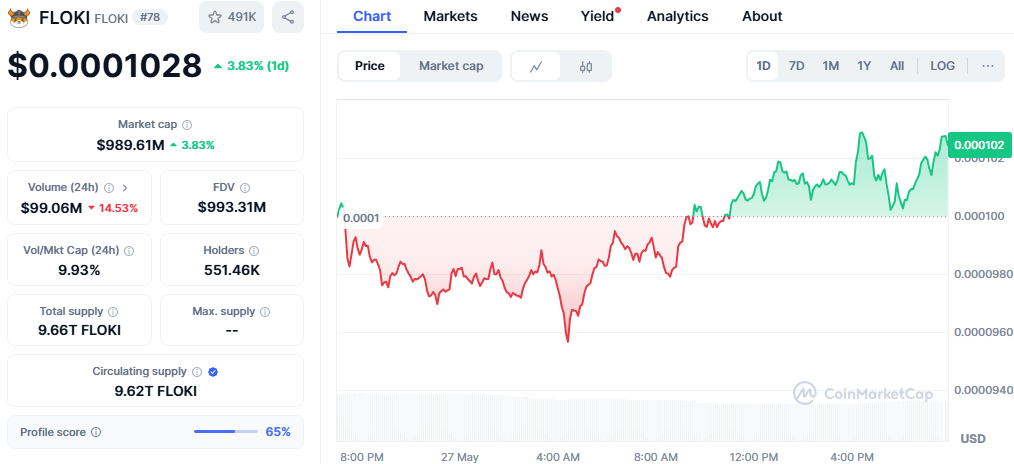Select the 1D time range

764,66
